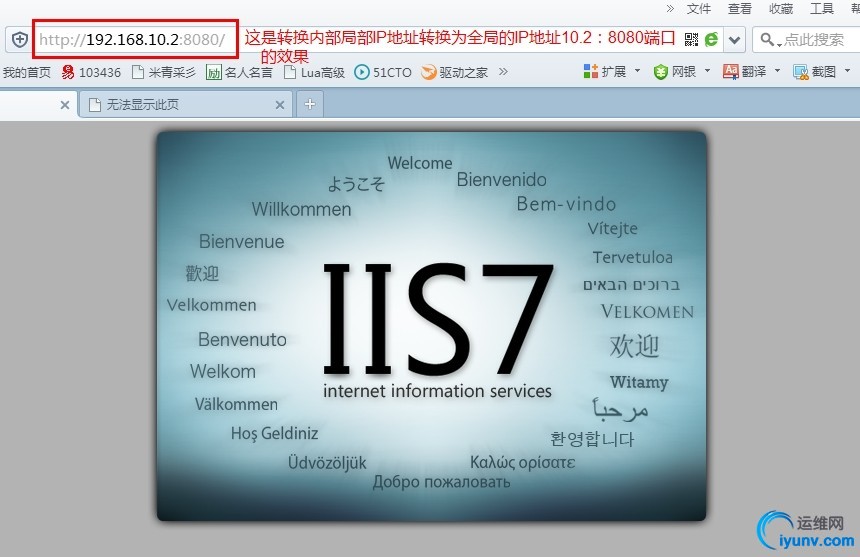The height and width of the screenshot is (557, 860).
Task: Open the 103436 bookmark
Action: point(91,72)
